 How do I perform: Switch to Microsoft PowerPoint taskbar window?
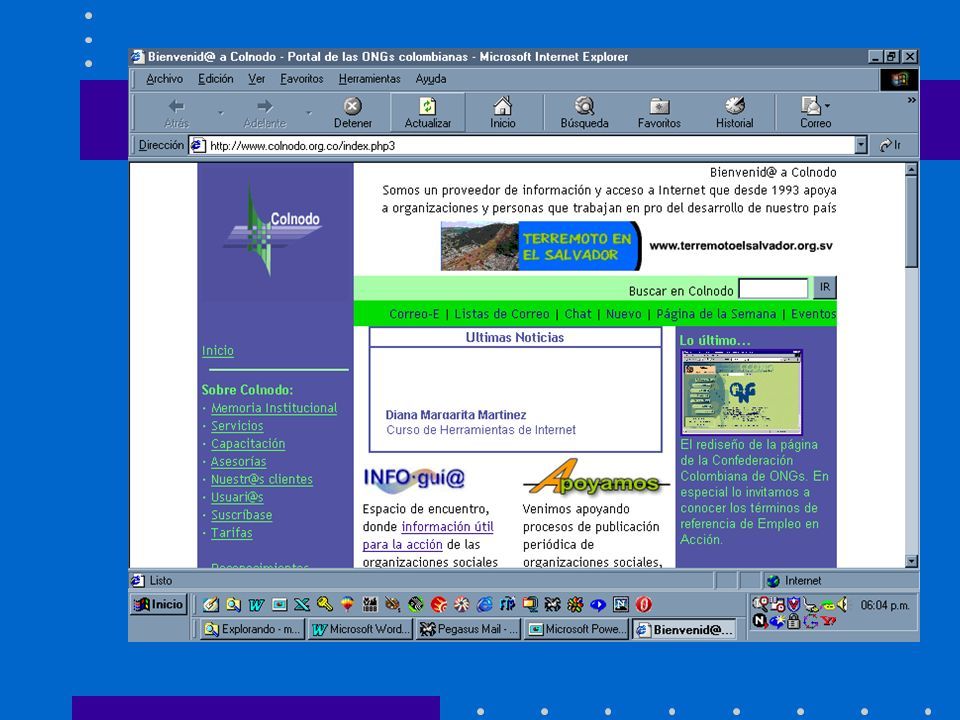577,629
